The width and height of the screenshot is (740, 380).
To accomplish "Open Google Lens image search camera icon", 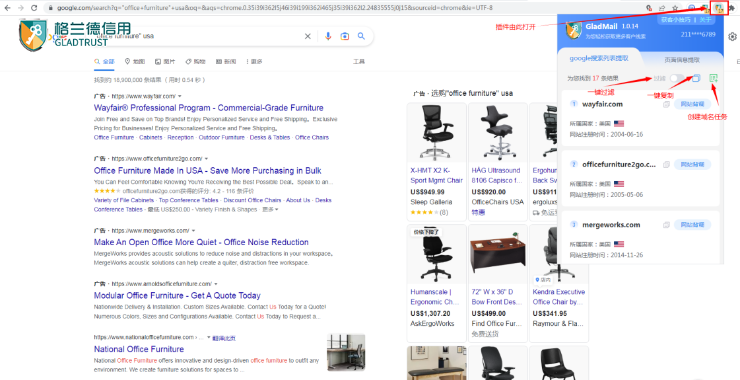I will coord(345,36).
